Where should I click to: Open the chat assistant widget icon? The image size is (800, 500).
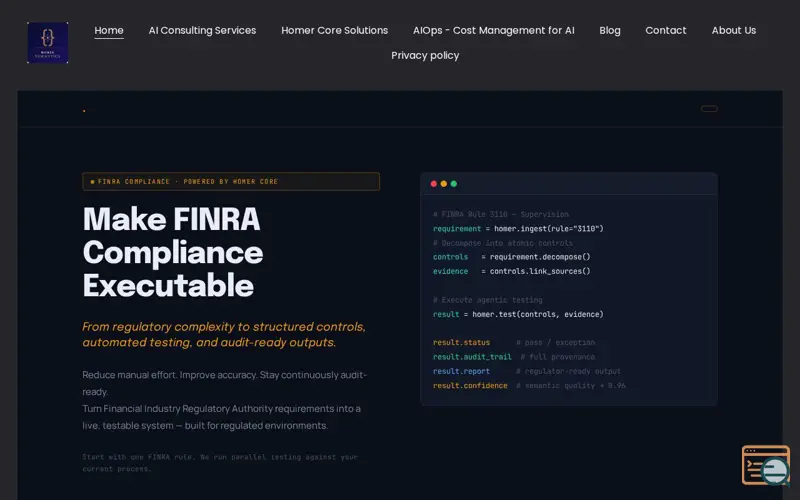coord(766,465)
